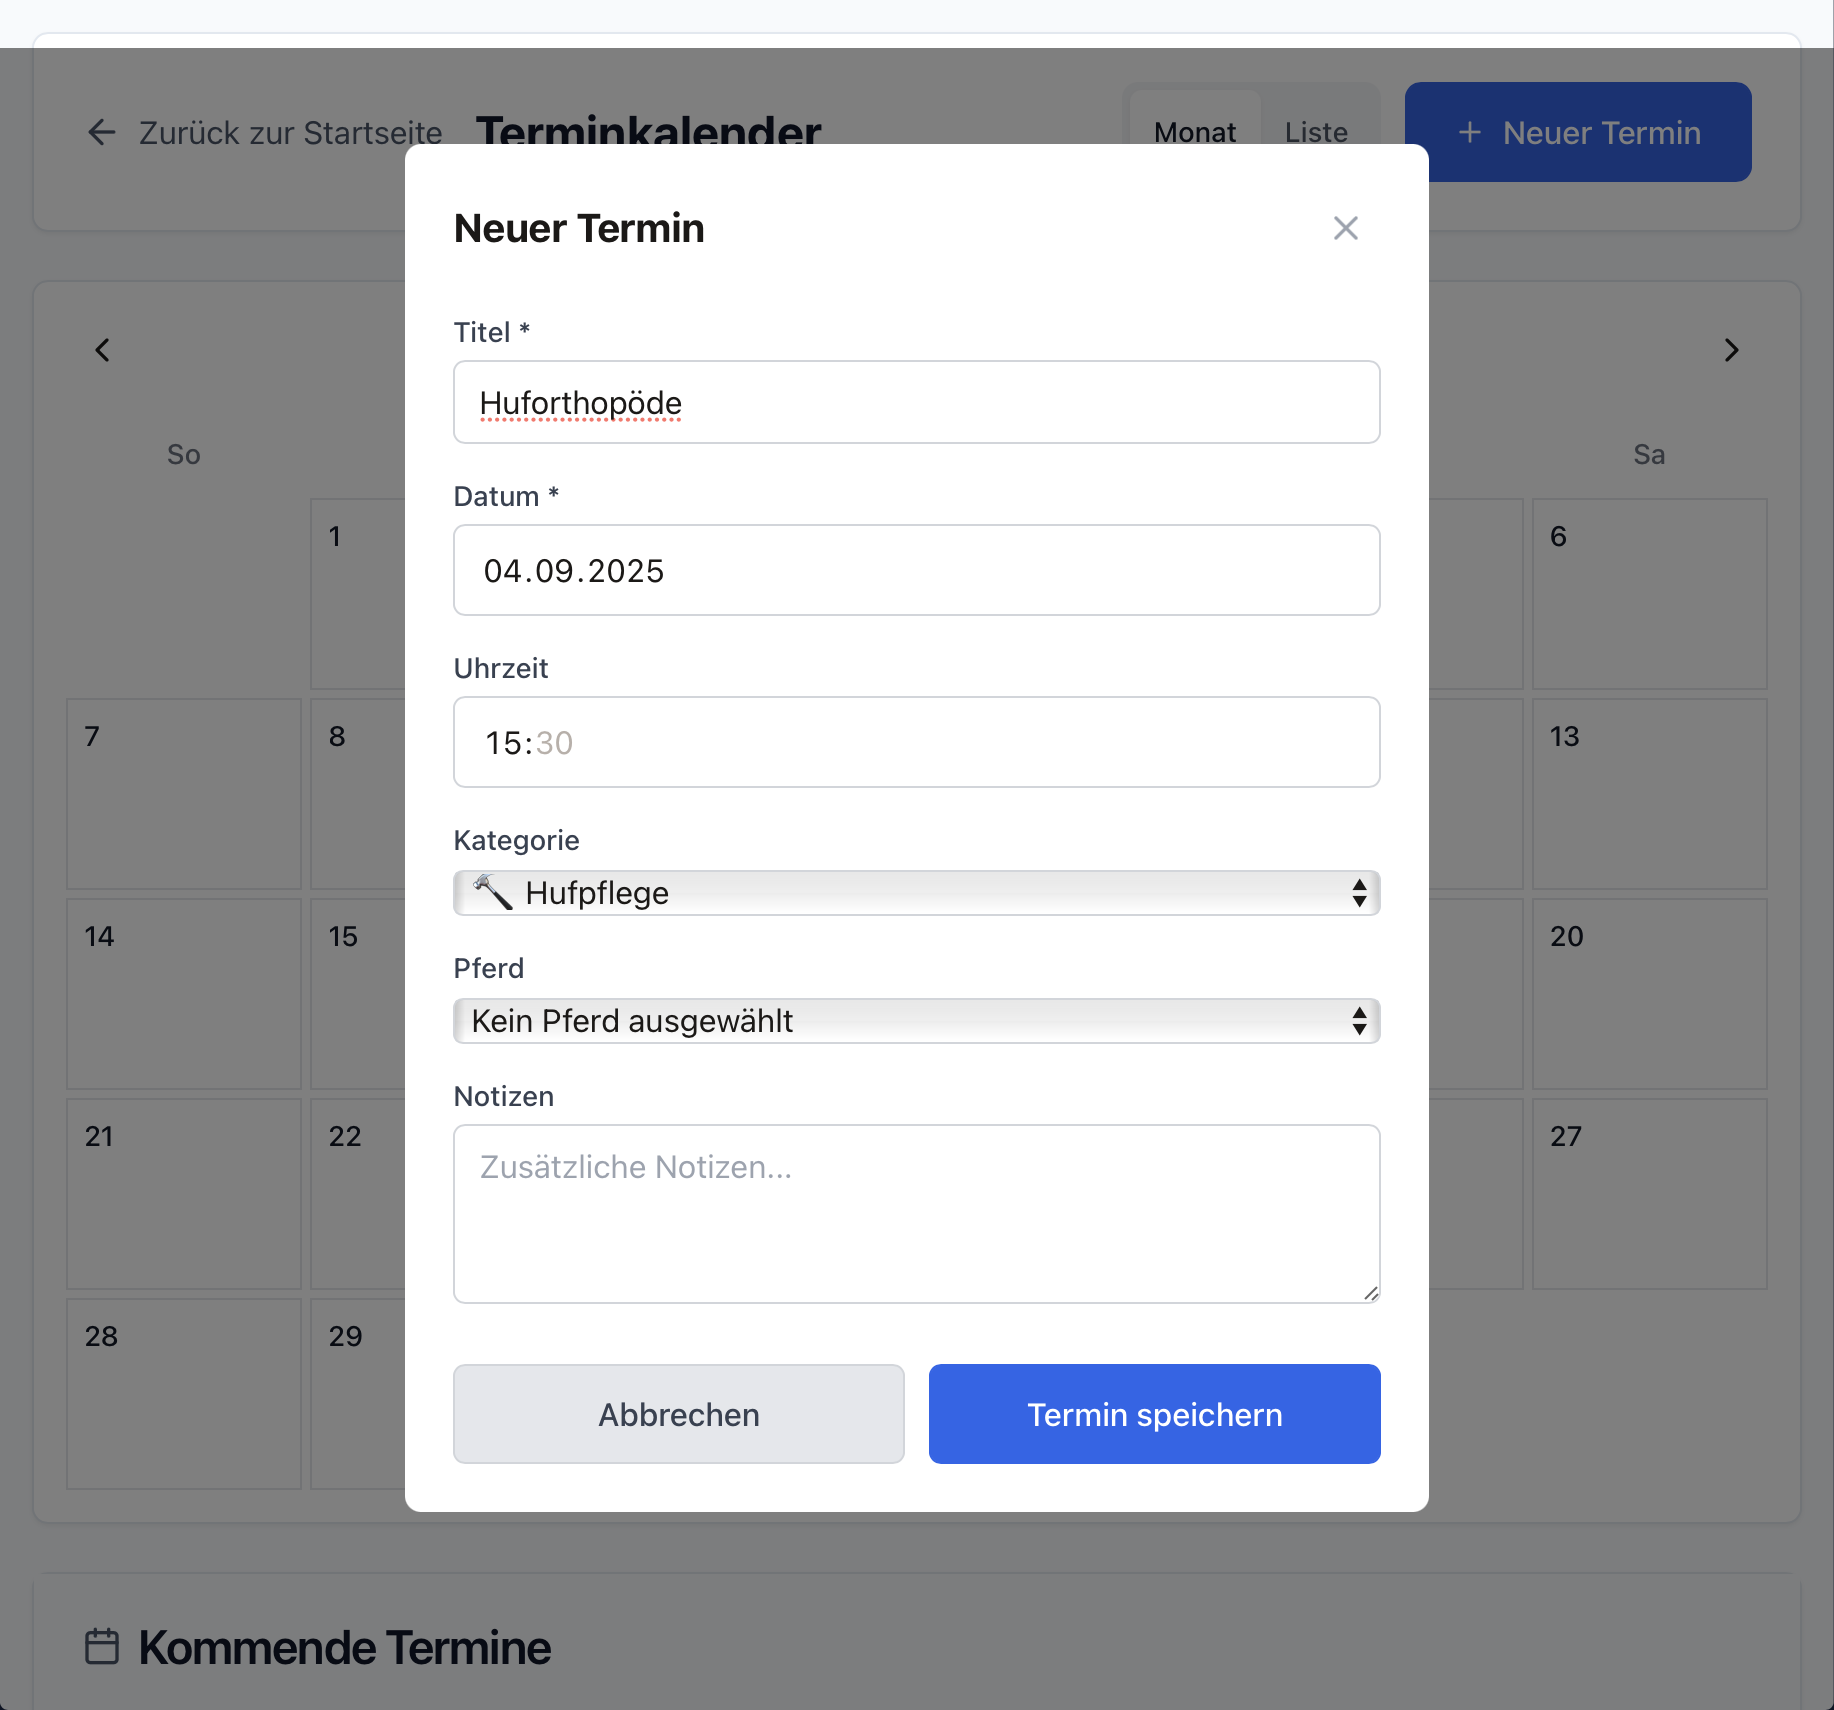The width and height of the screenshot is (1834, 1710).
Task: Click the Datum field showing 04.09.2025
Action: [916, 570]
